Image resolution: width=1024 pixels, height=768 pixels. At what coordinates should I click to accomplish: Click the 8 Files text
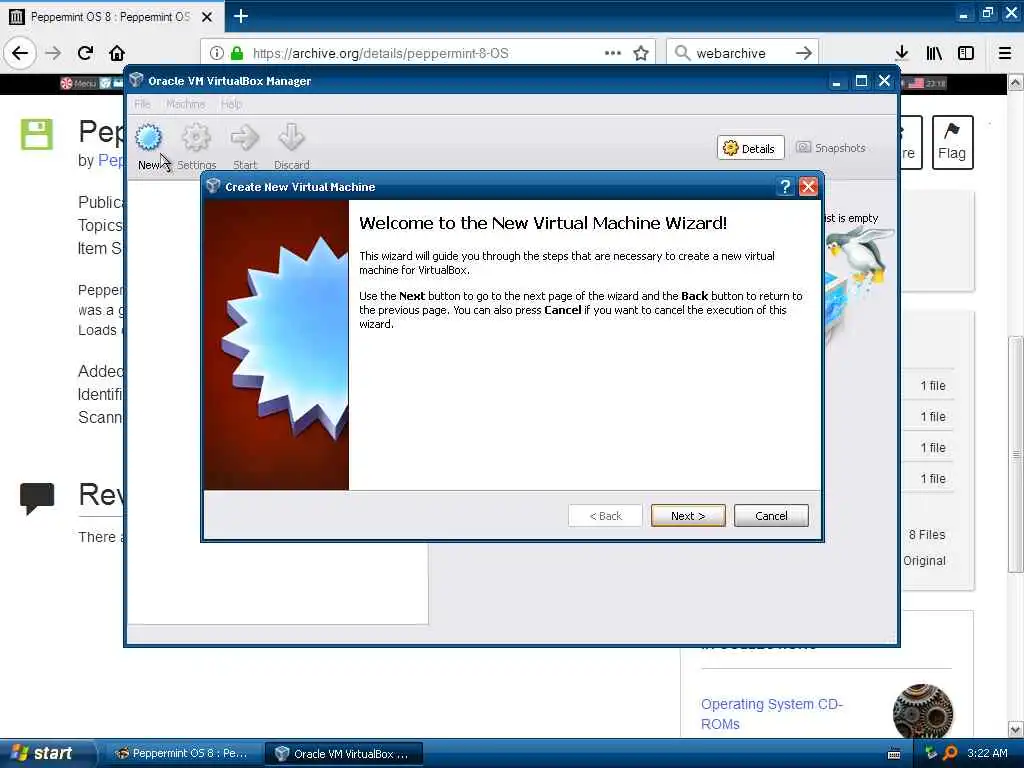pyautogui.click(x=927, y=535)
